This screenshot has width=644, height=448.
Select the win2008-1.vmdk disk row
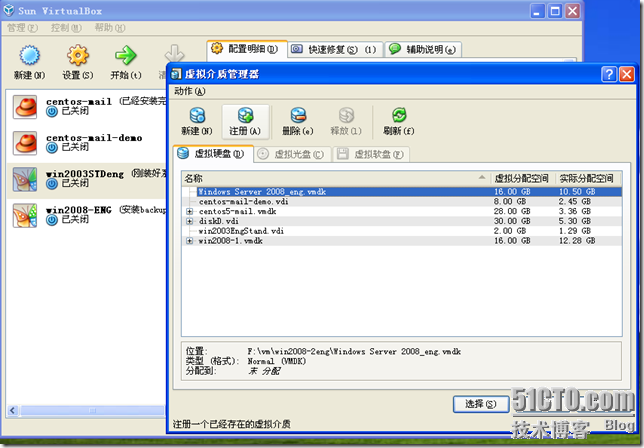[x=402, y=241]
